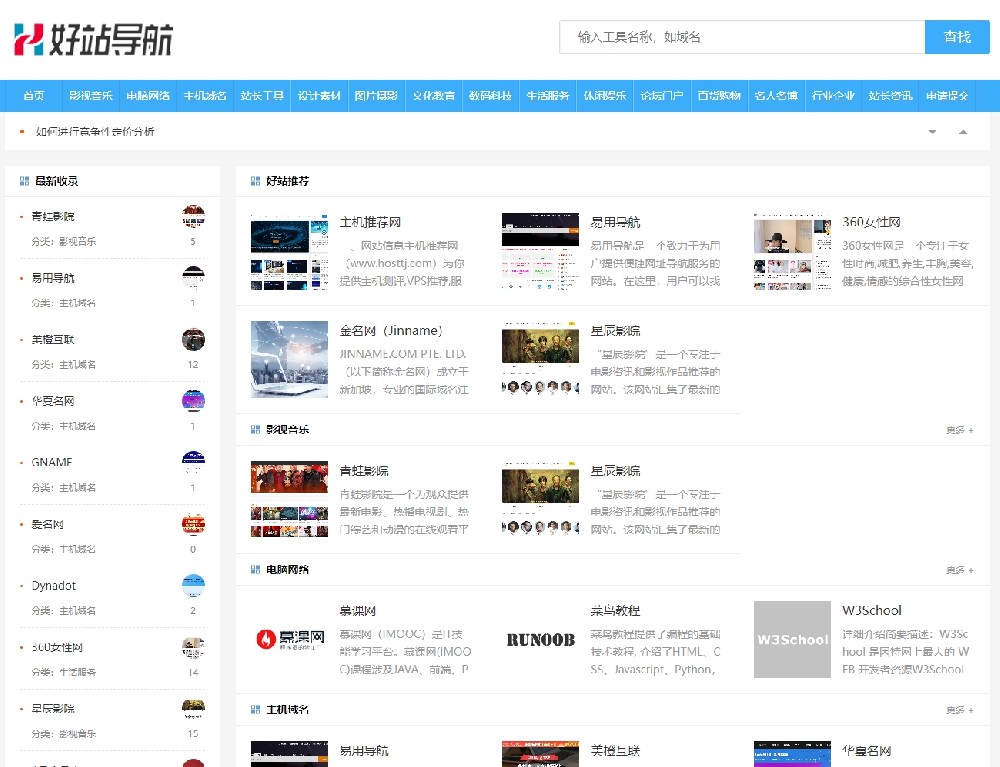Click the grid icon beside 最新收录
The width and height of the screenshot is (1000, 767).
pyautogui.click(x=24, y=181)
